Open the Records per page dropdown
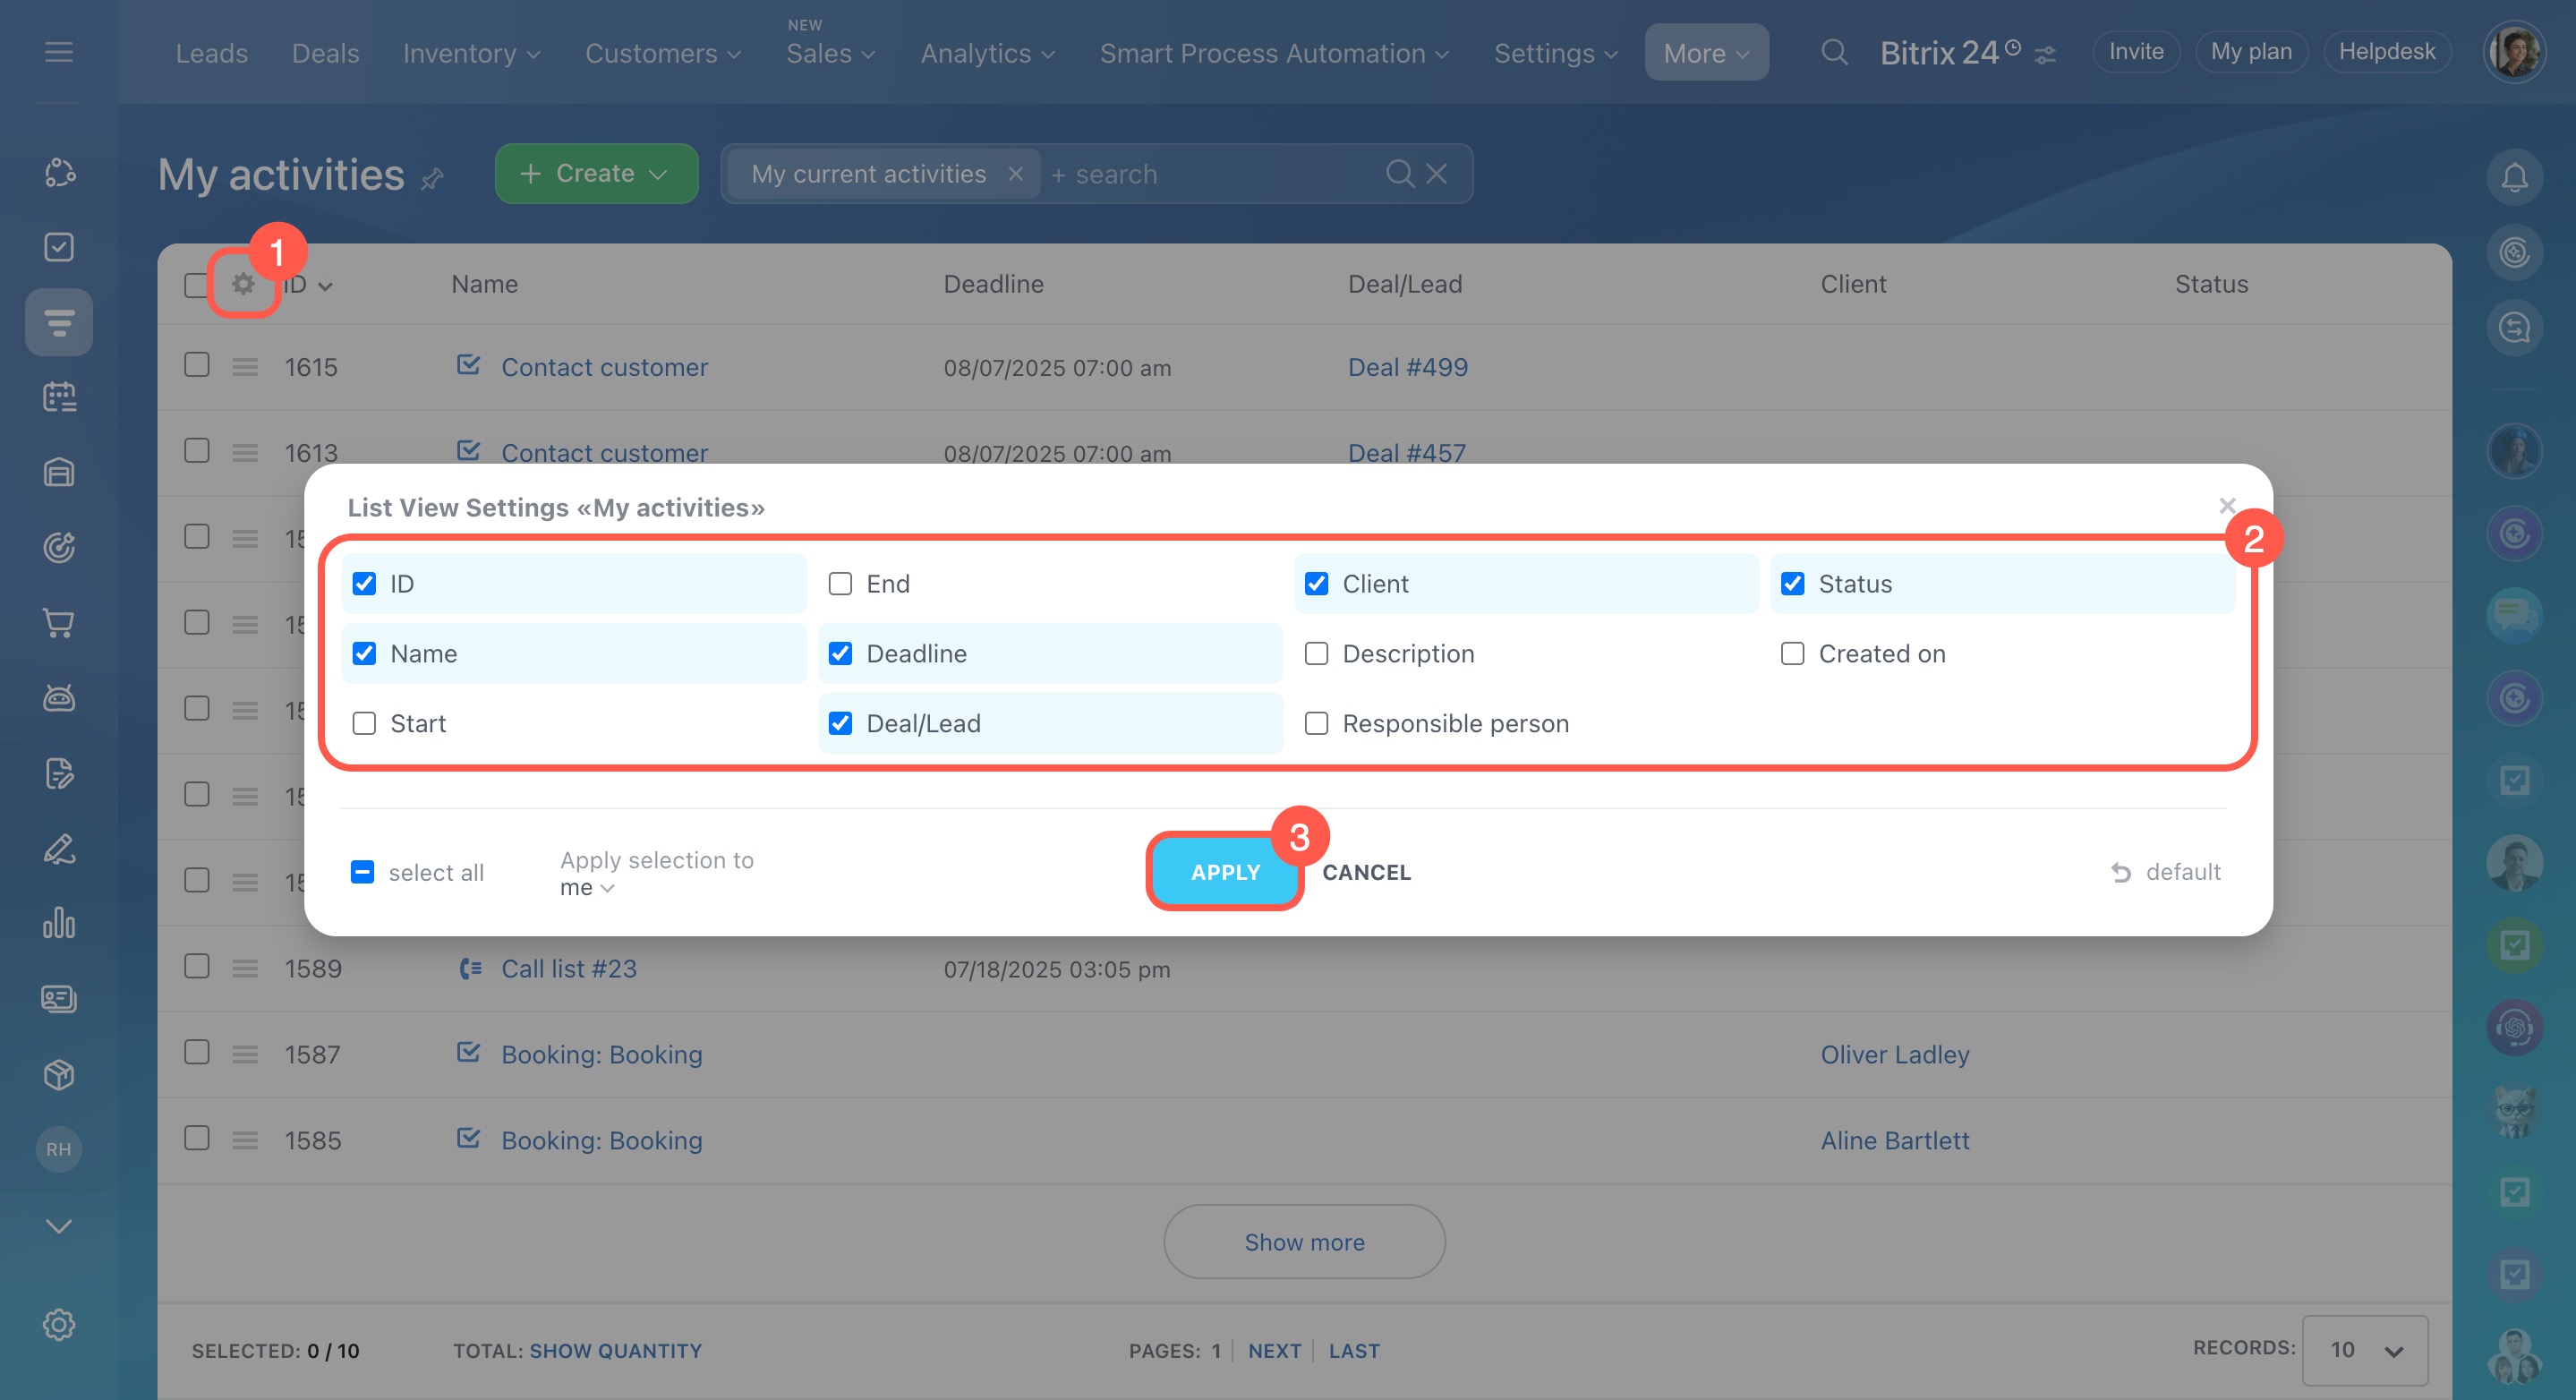 (2364, 1350)
